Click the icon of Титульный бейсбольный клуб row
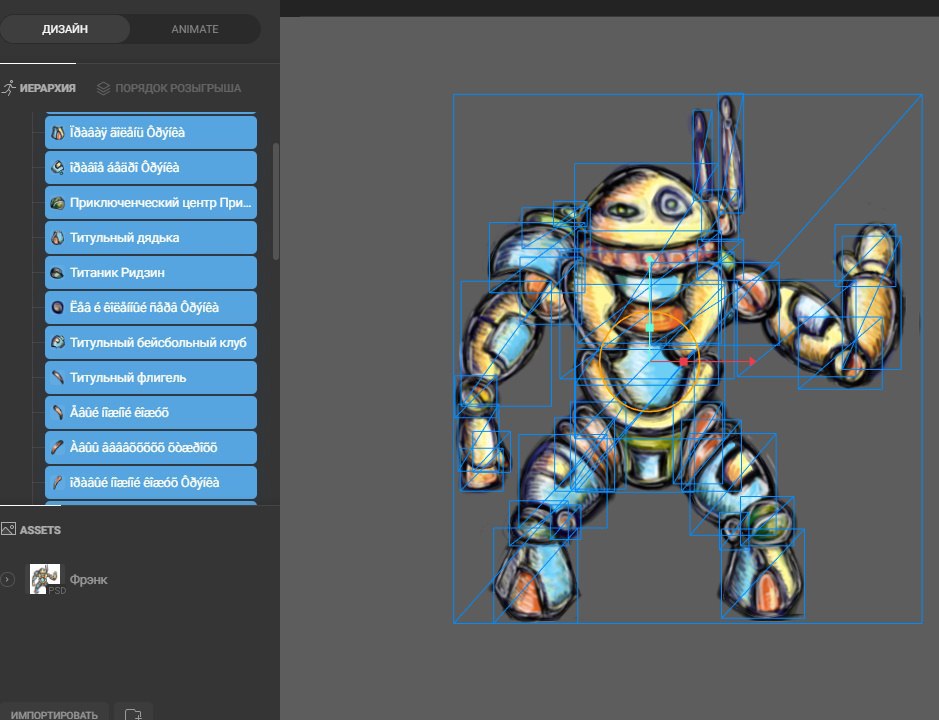939x720 pixels. pos(57,343)
